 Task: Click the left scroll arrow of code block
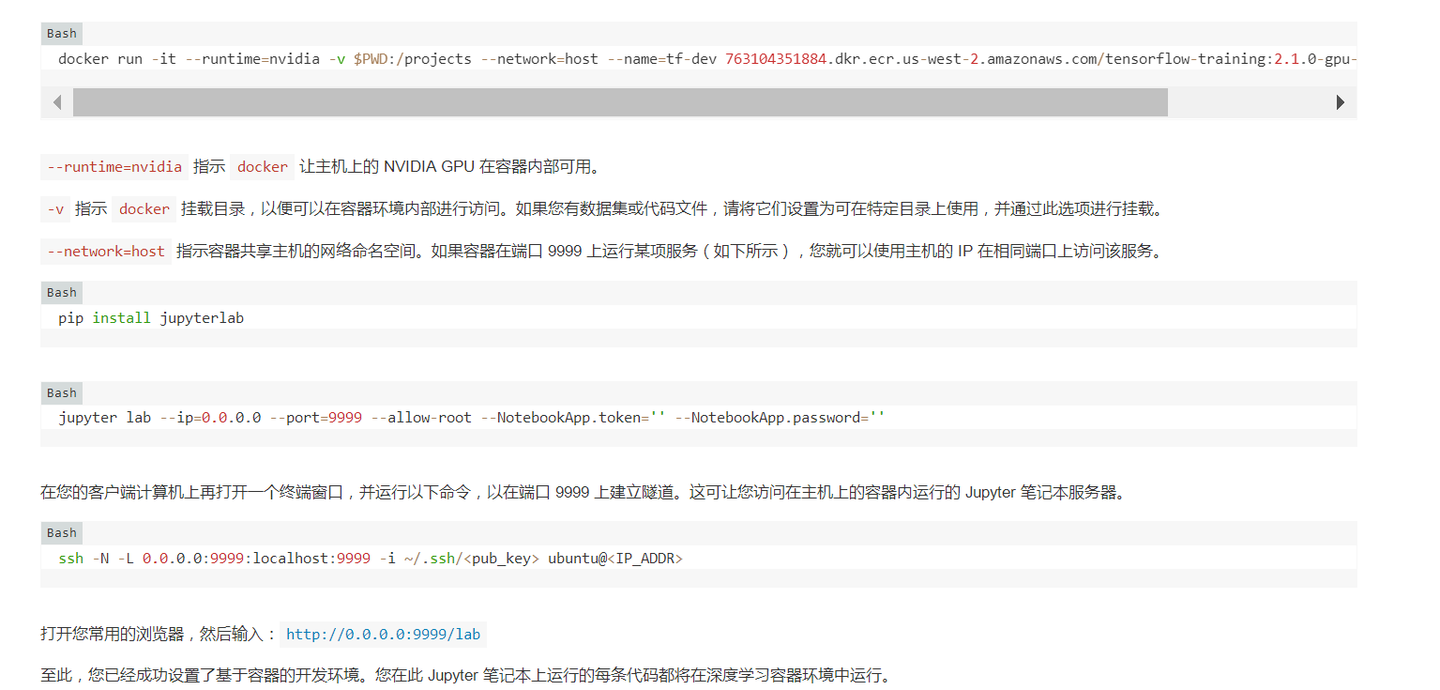tap(57, 102)
